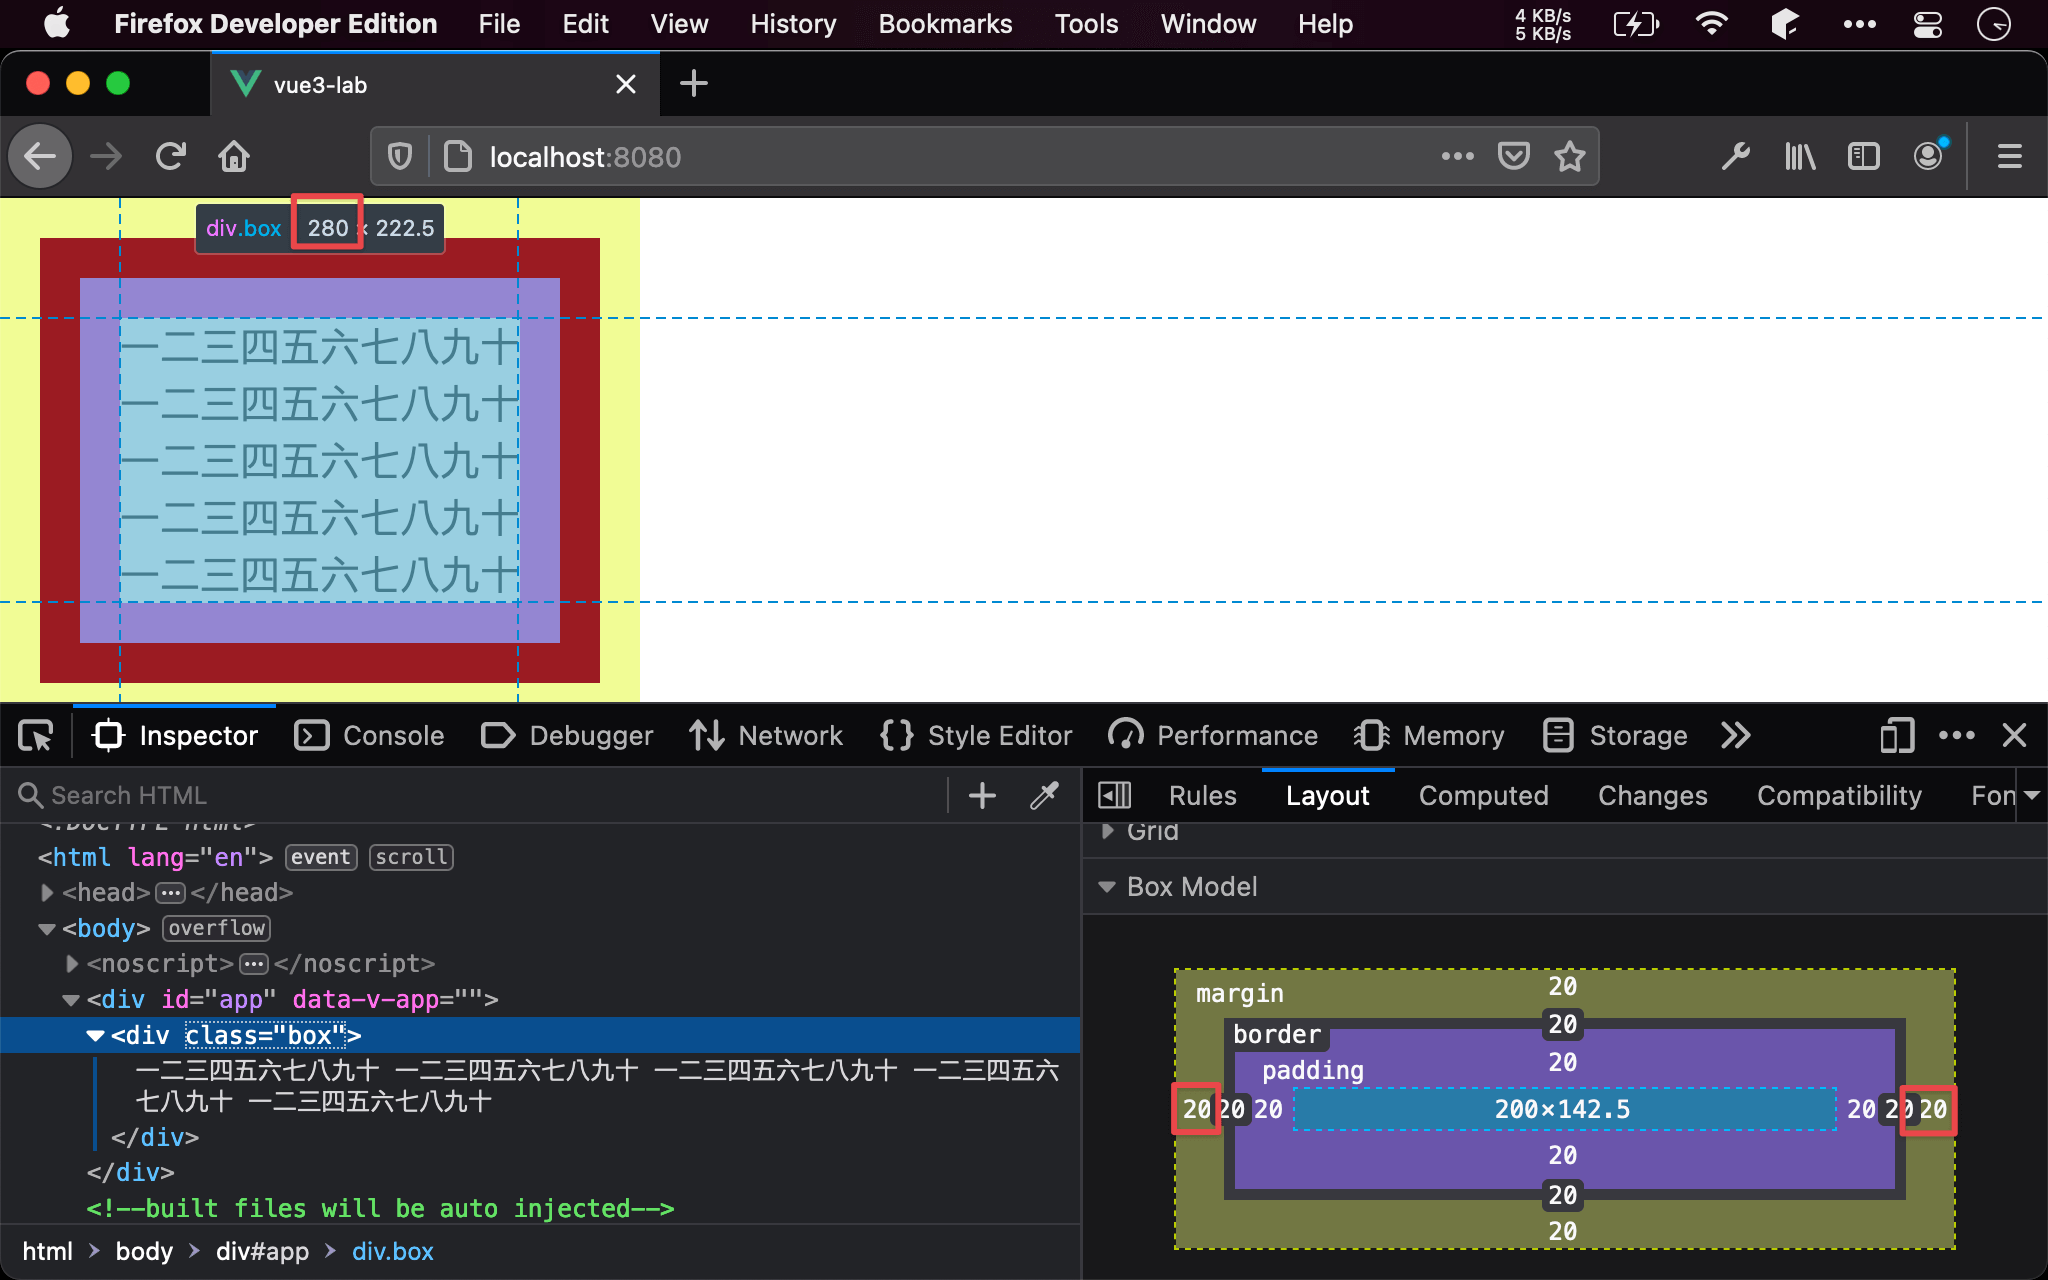Collapse the Box Model section
The width and height of the screenshot is (2048, 1280).
pyautogui.click(x=1107, y=887)
